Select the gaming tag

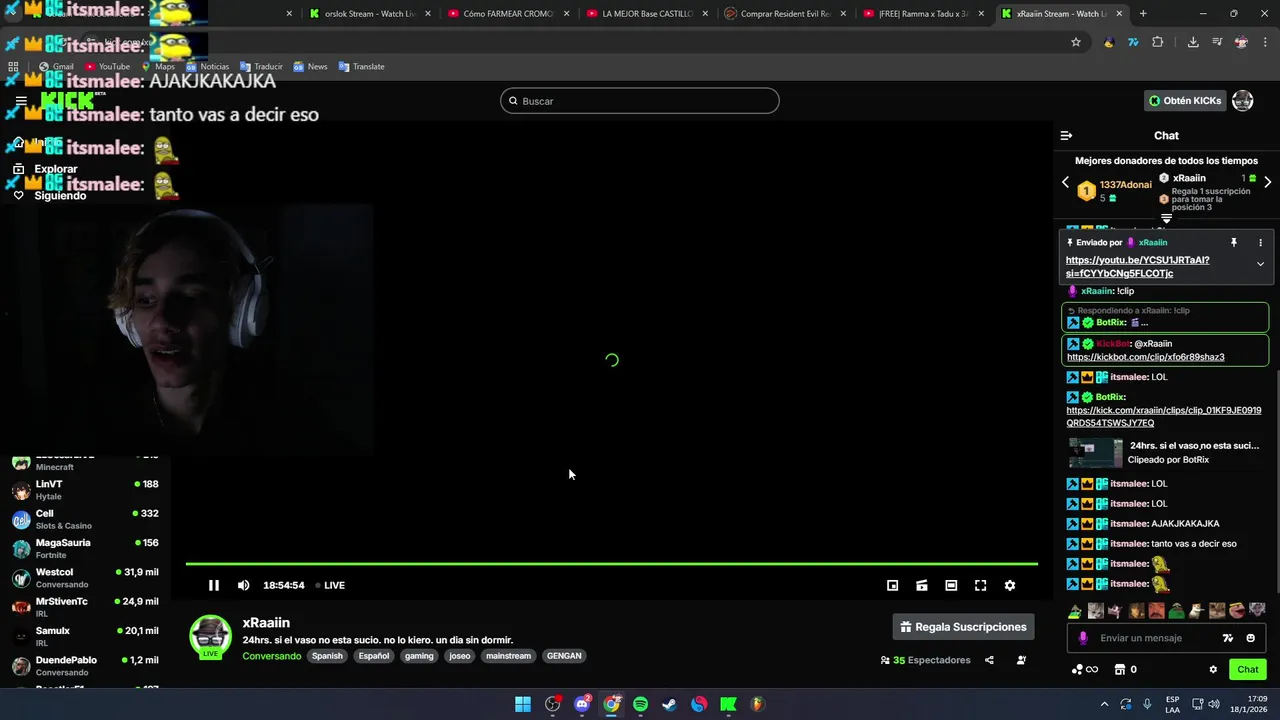(x=419, y=656)
